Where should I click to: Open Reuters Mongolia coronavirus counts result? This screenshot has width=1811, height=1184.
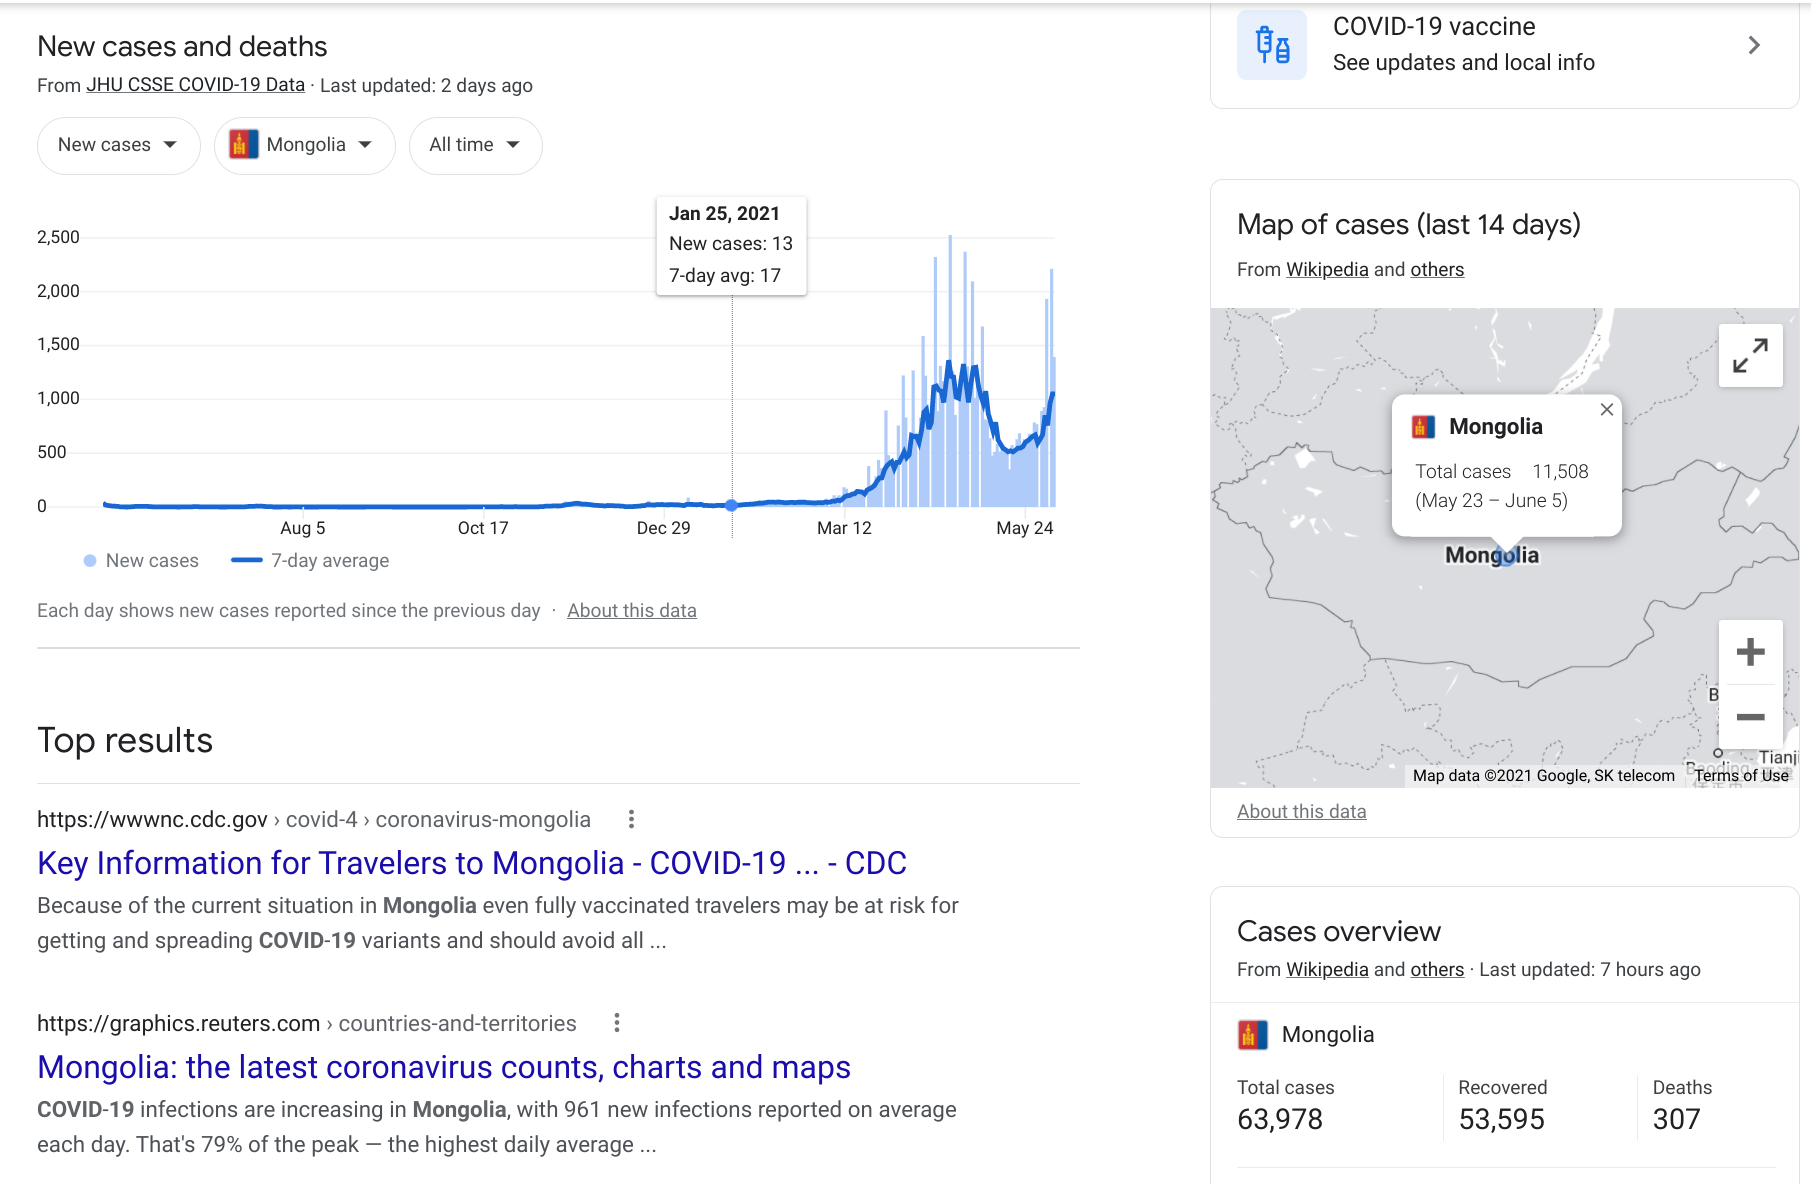point(443,1067)
